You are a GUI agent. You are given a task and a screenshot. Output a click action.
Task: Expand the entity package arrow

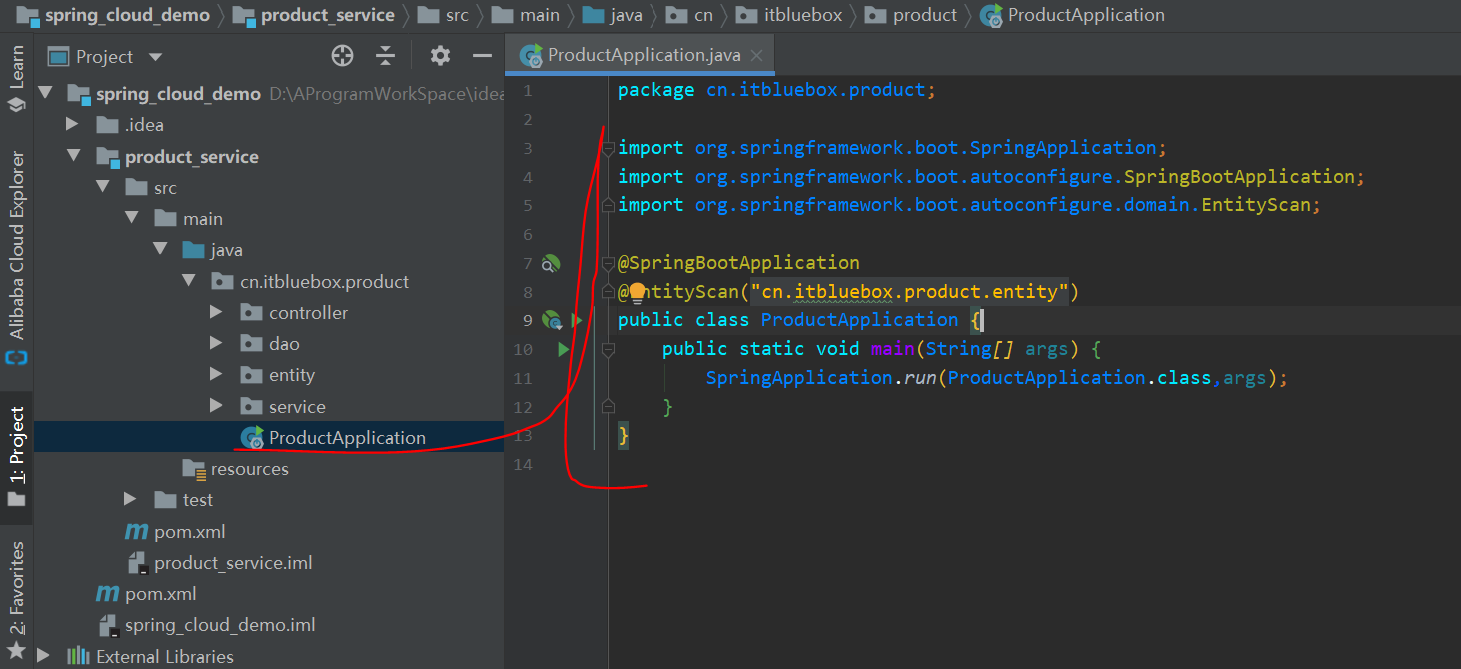[x=217, y=375]
